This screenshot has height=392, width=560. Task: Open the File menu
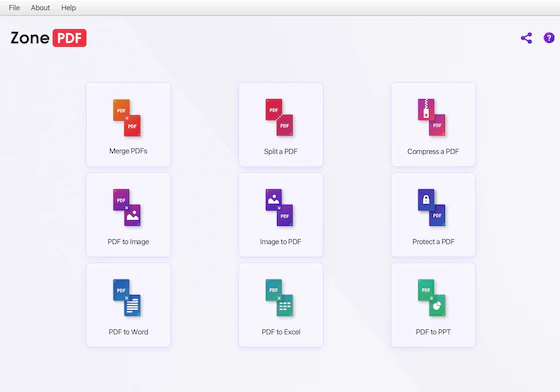(14, 7)
